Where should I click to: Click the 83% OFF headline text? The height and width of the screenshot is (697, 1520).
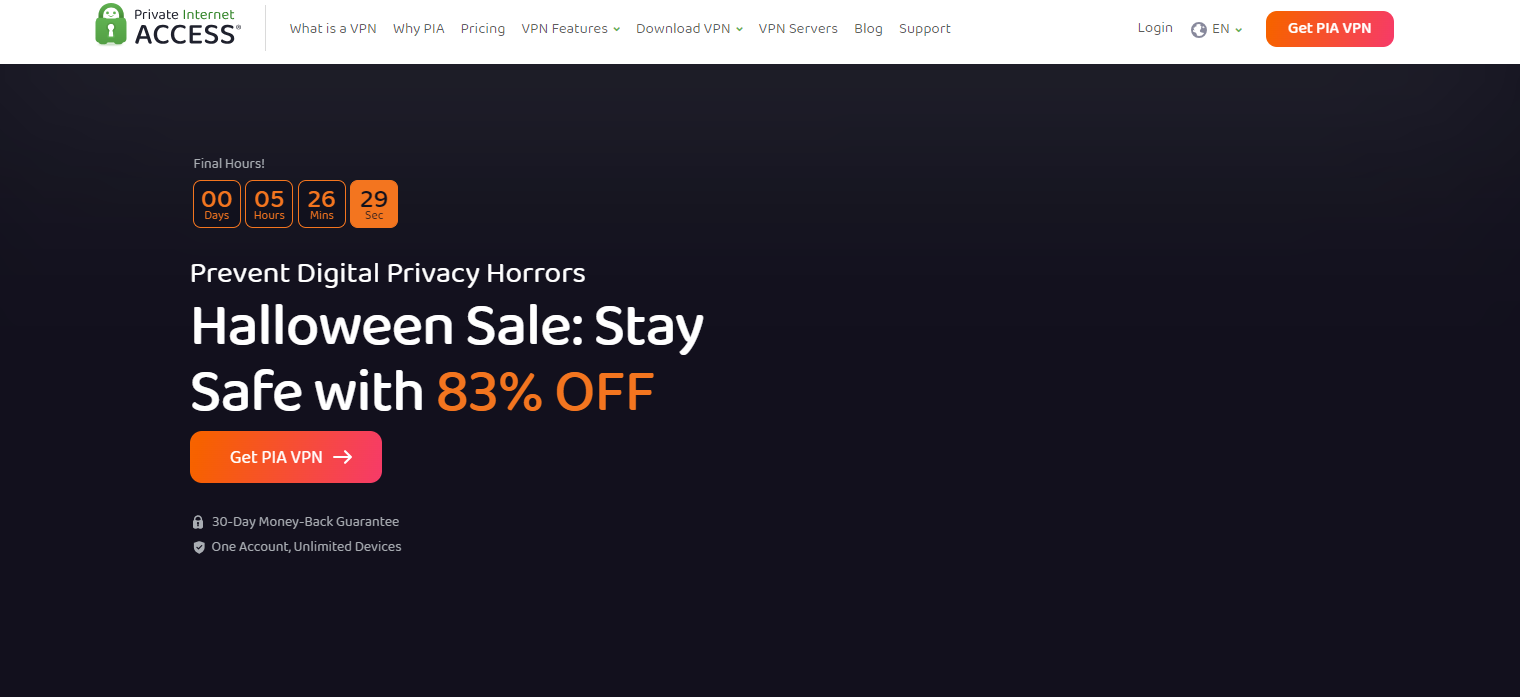pos(545,392)
